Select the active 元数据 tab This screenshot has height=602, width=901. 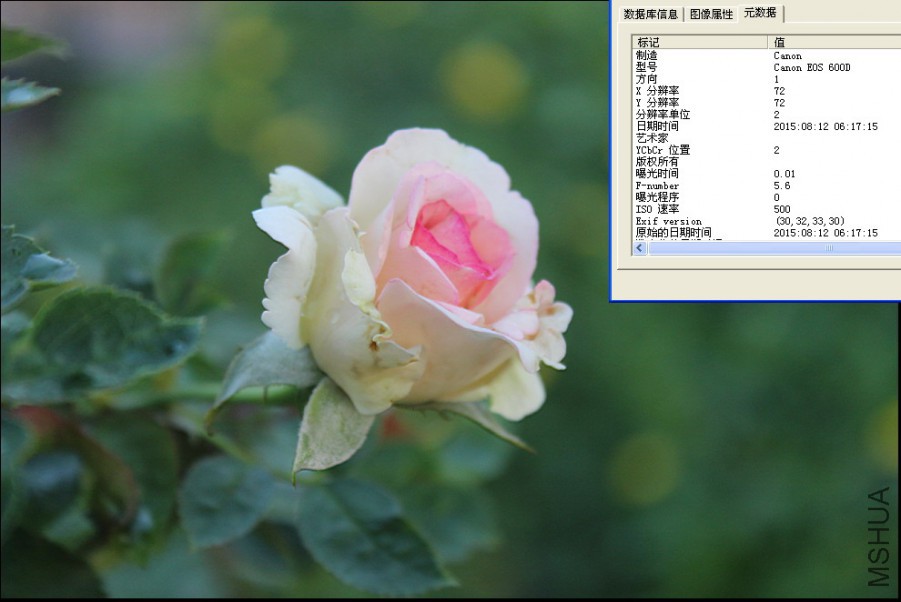[x=758, y=14]
